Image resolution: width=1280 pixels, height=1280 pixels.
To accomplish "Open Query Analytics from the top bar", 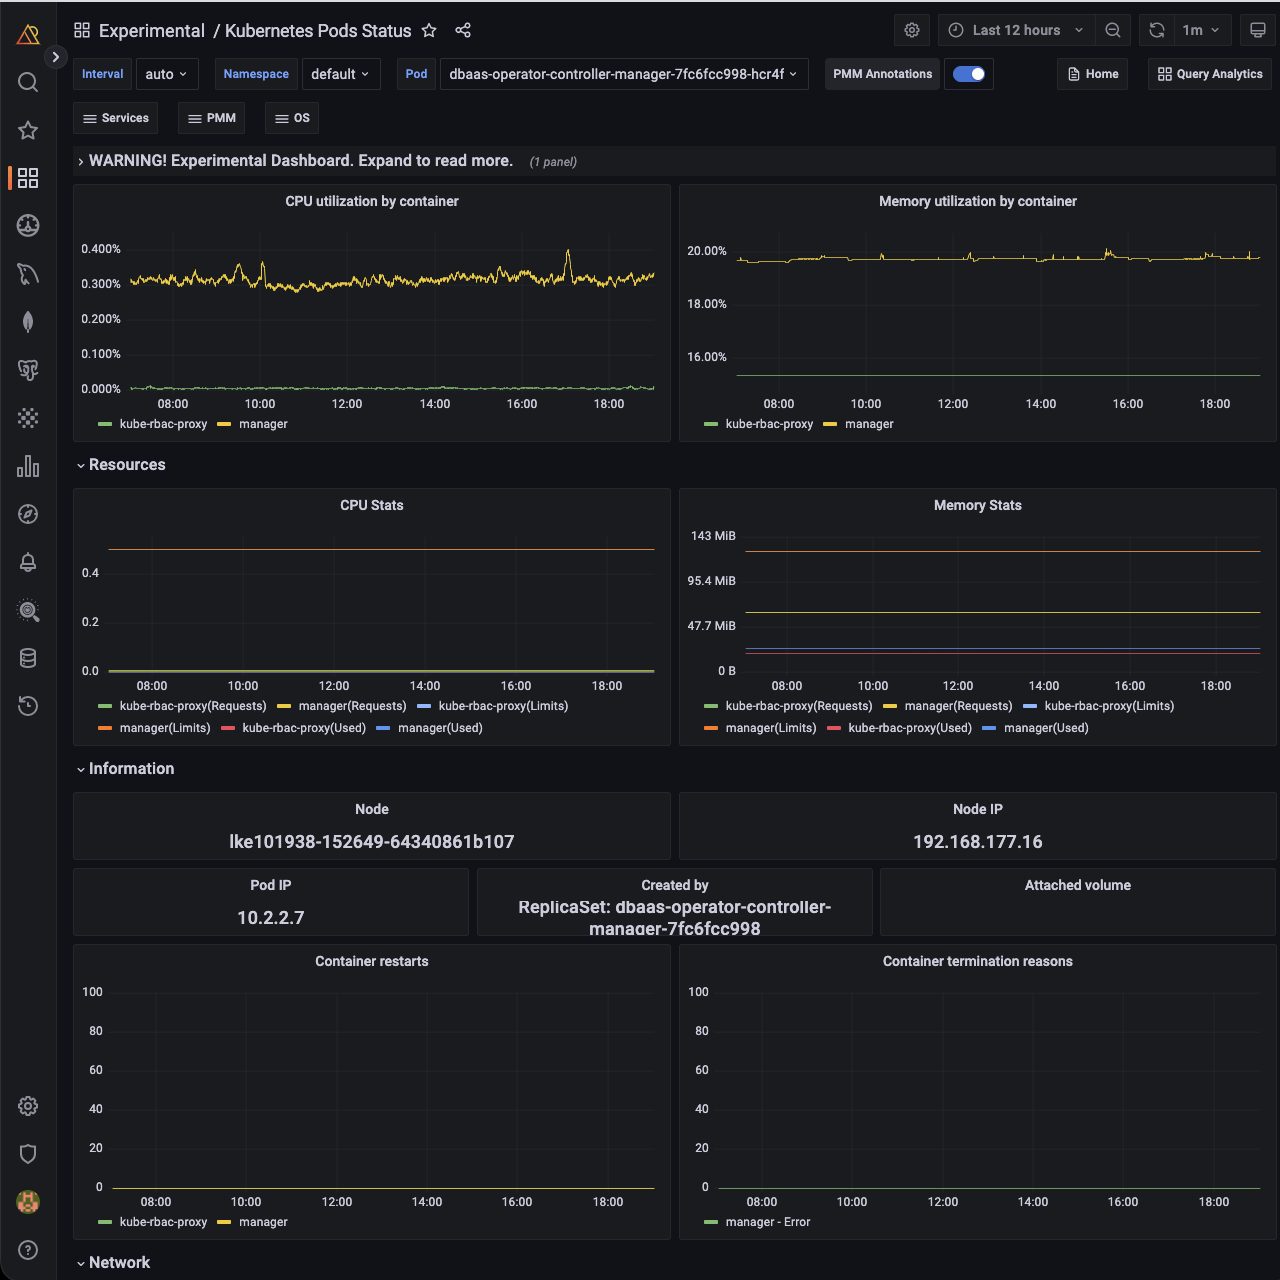I will [x=1209, y=74].
